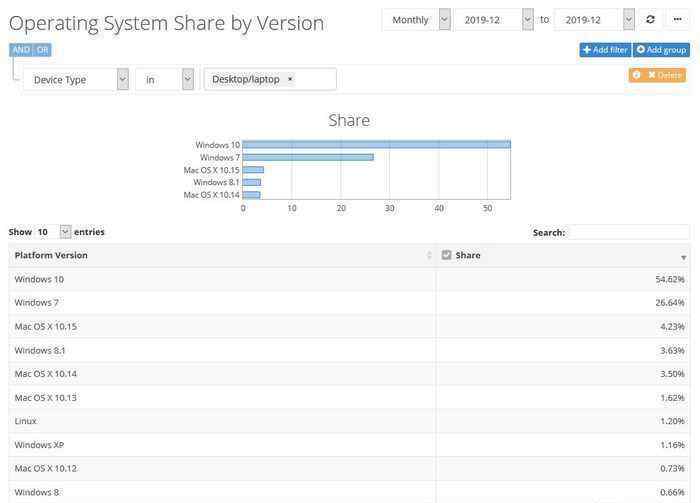This screenshot has height=503, width=700.
Task: Open the more options ellipsis menu
Action: (677, 20)
